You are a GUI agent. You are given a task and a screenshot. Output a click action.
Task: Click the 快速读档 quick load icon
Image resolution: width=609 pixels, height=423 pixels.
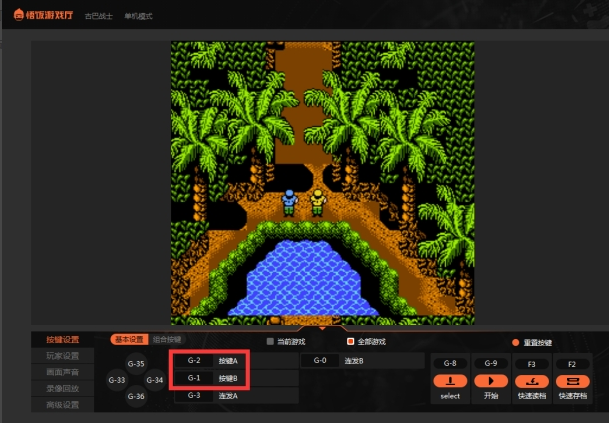point(532,381)
